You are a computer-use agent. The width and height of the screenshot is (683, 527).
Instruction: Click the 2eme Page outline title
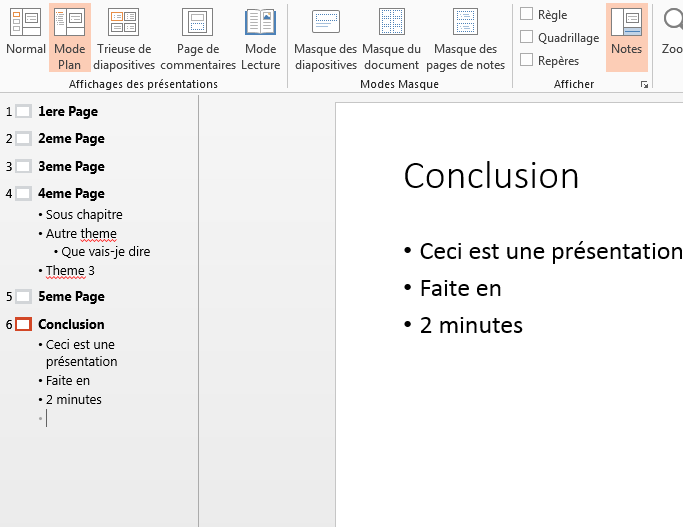[71, 139]
